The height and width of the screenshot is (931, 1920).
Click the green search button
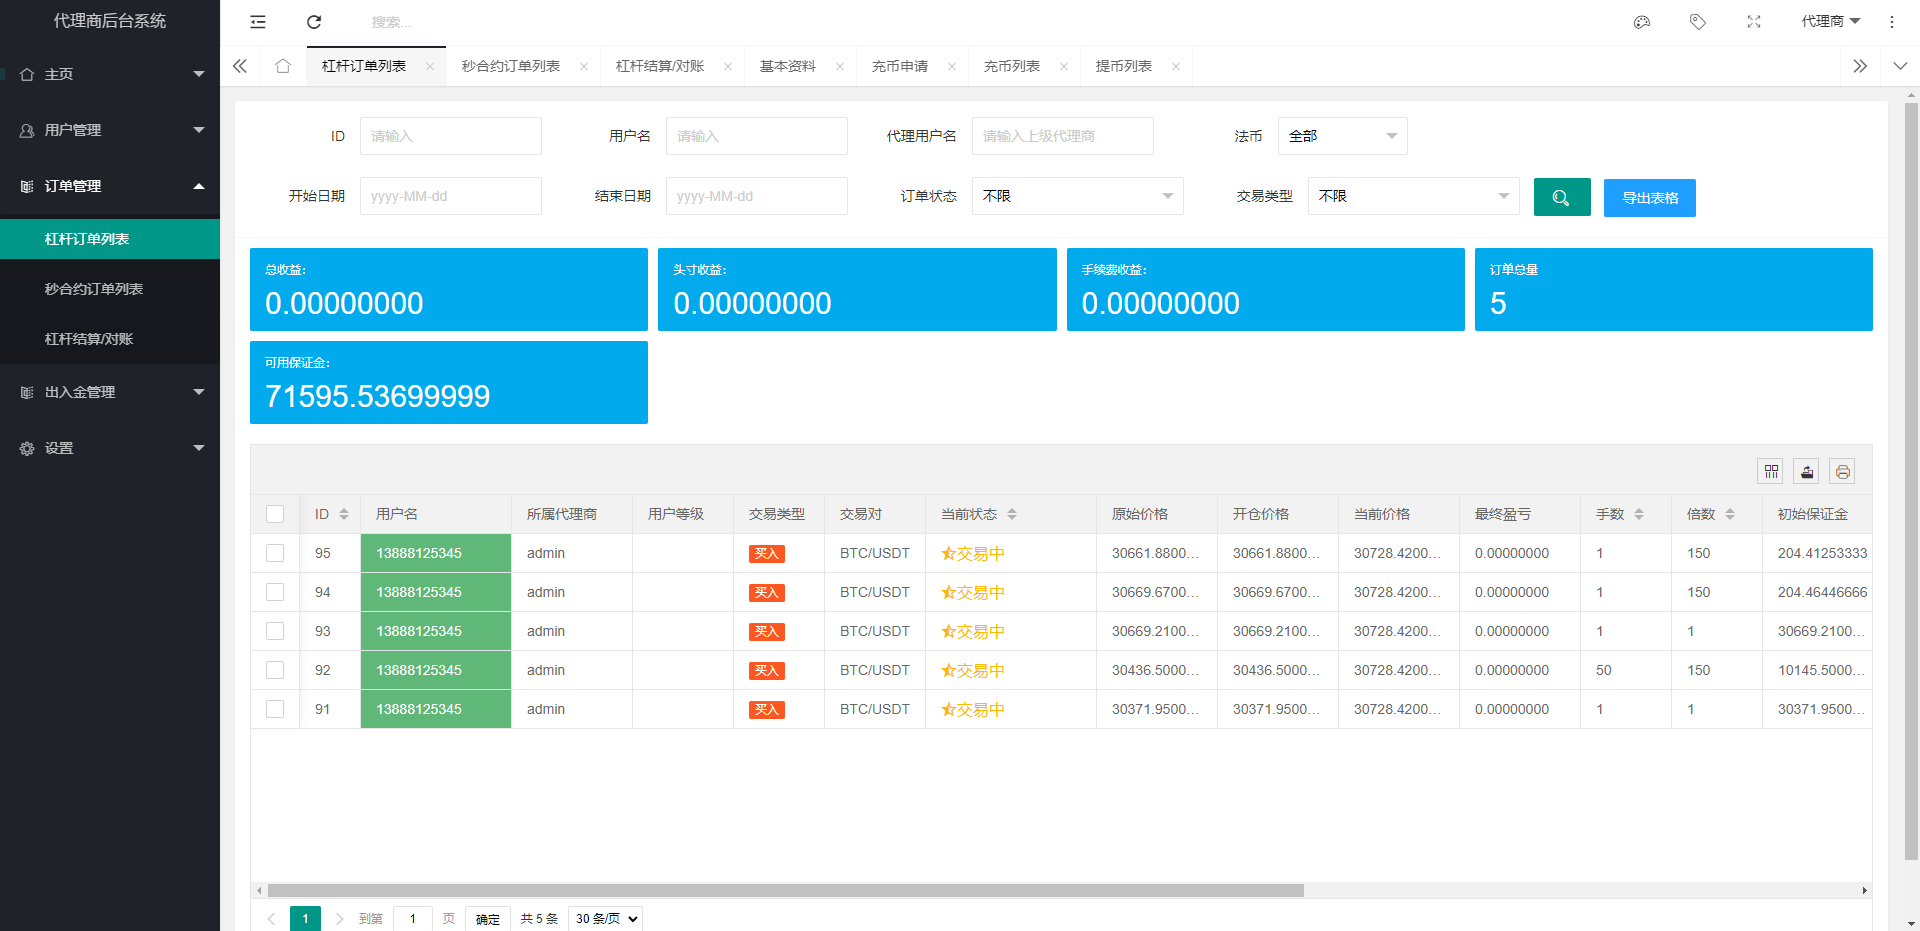coord(1561,198)
